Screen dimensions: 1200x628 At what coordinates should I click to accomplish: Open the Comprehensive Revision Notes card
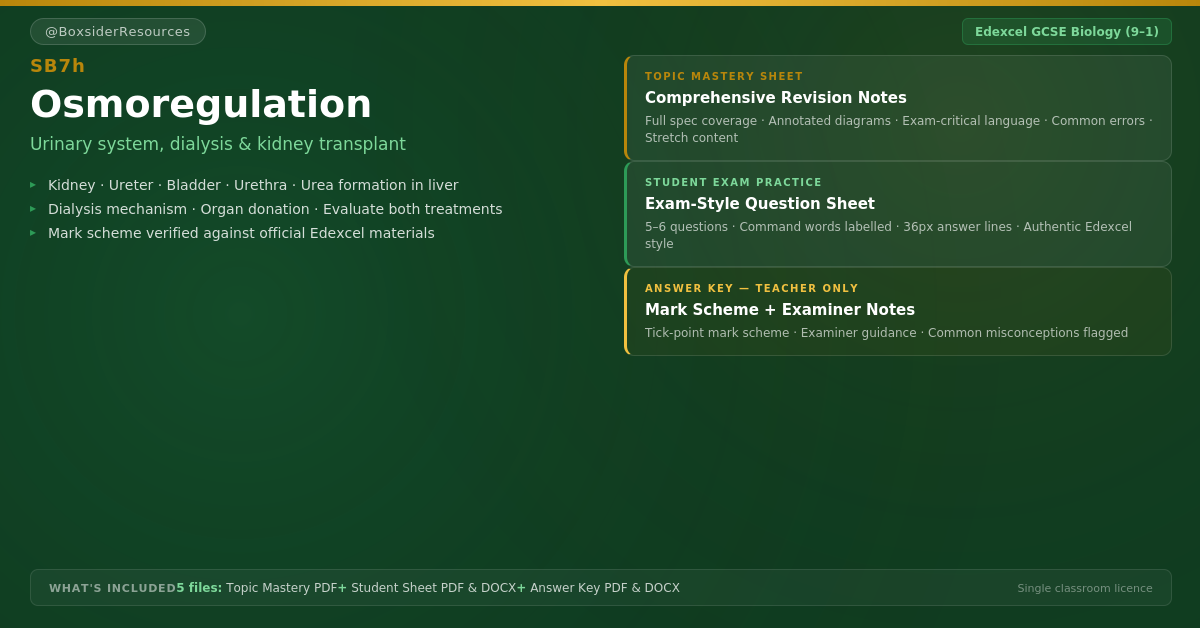click(898, 108)
